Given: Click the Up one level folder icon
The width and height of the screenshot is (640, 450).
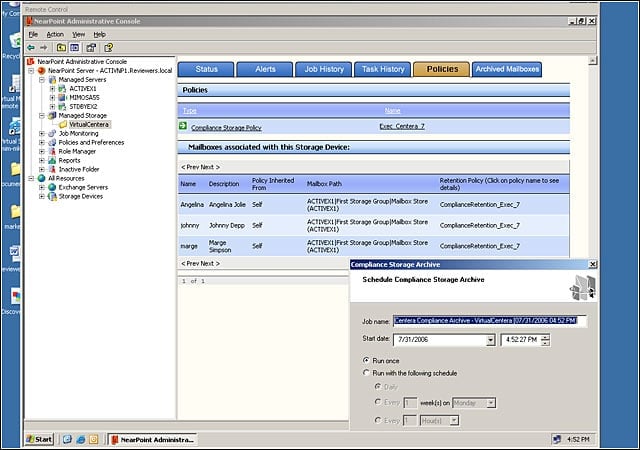Looking at the screenshot, I should pos(61,48).
